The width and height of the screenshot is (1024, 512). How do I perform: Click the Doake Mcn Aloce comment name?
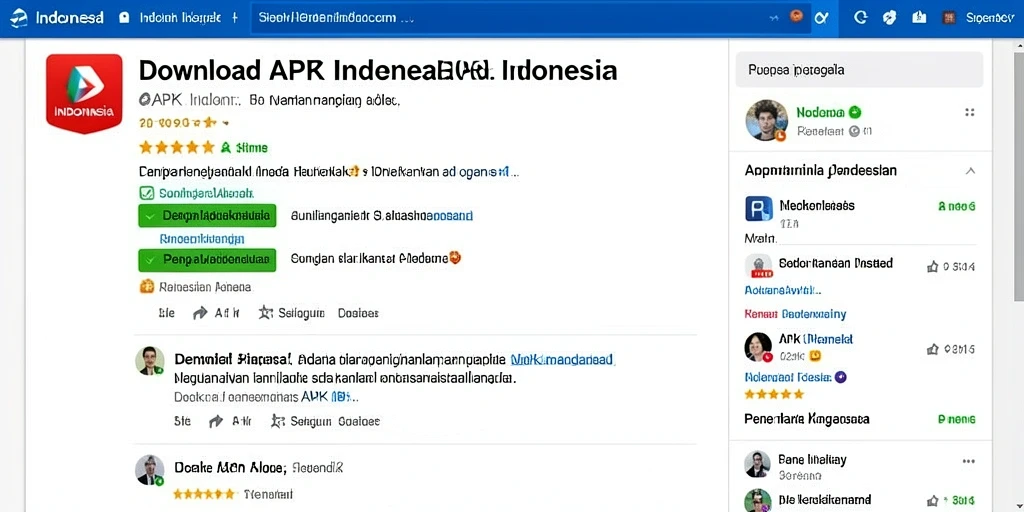(x=230, y=468)
